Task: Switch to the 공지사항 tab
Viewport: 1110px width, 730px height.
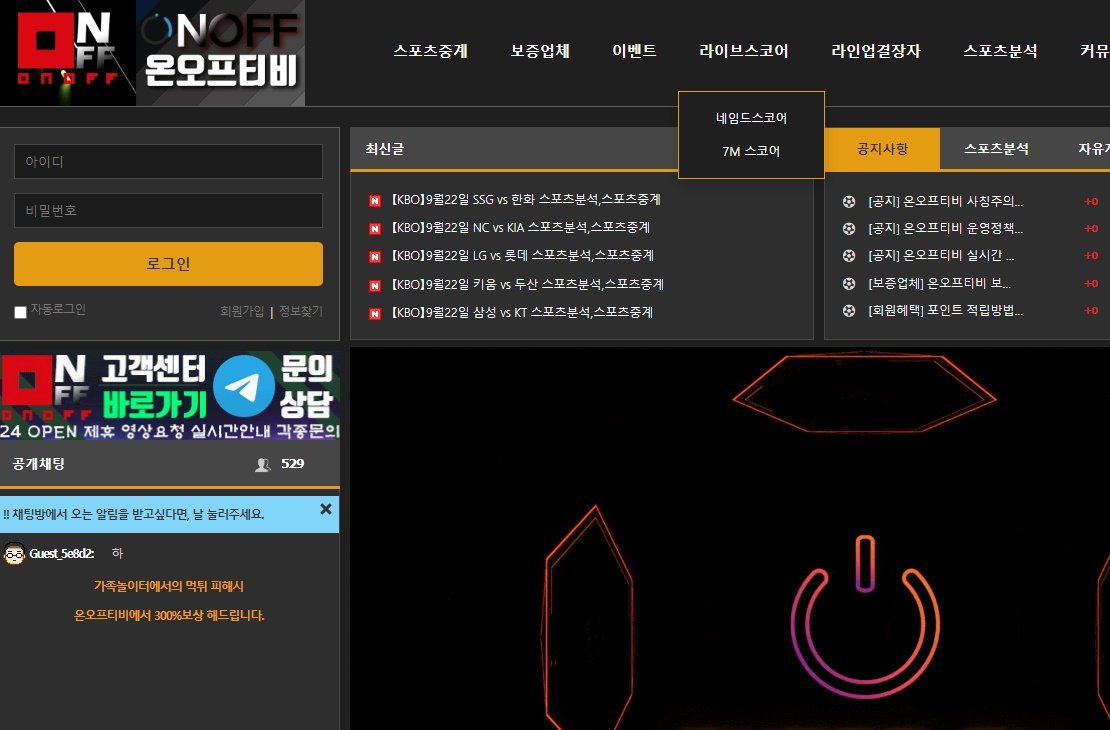Action: pos(882,149)
